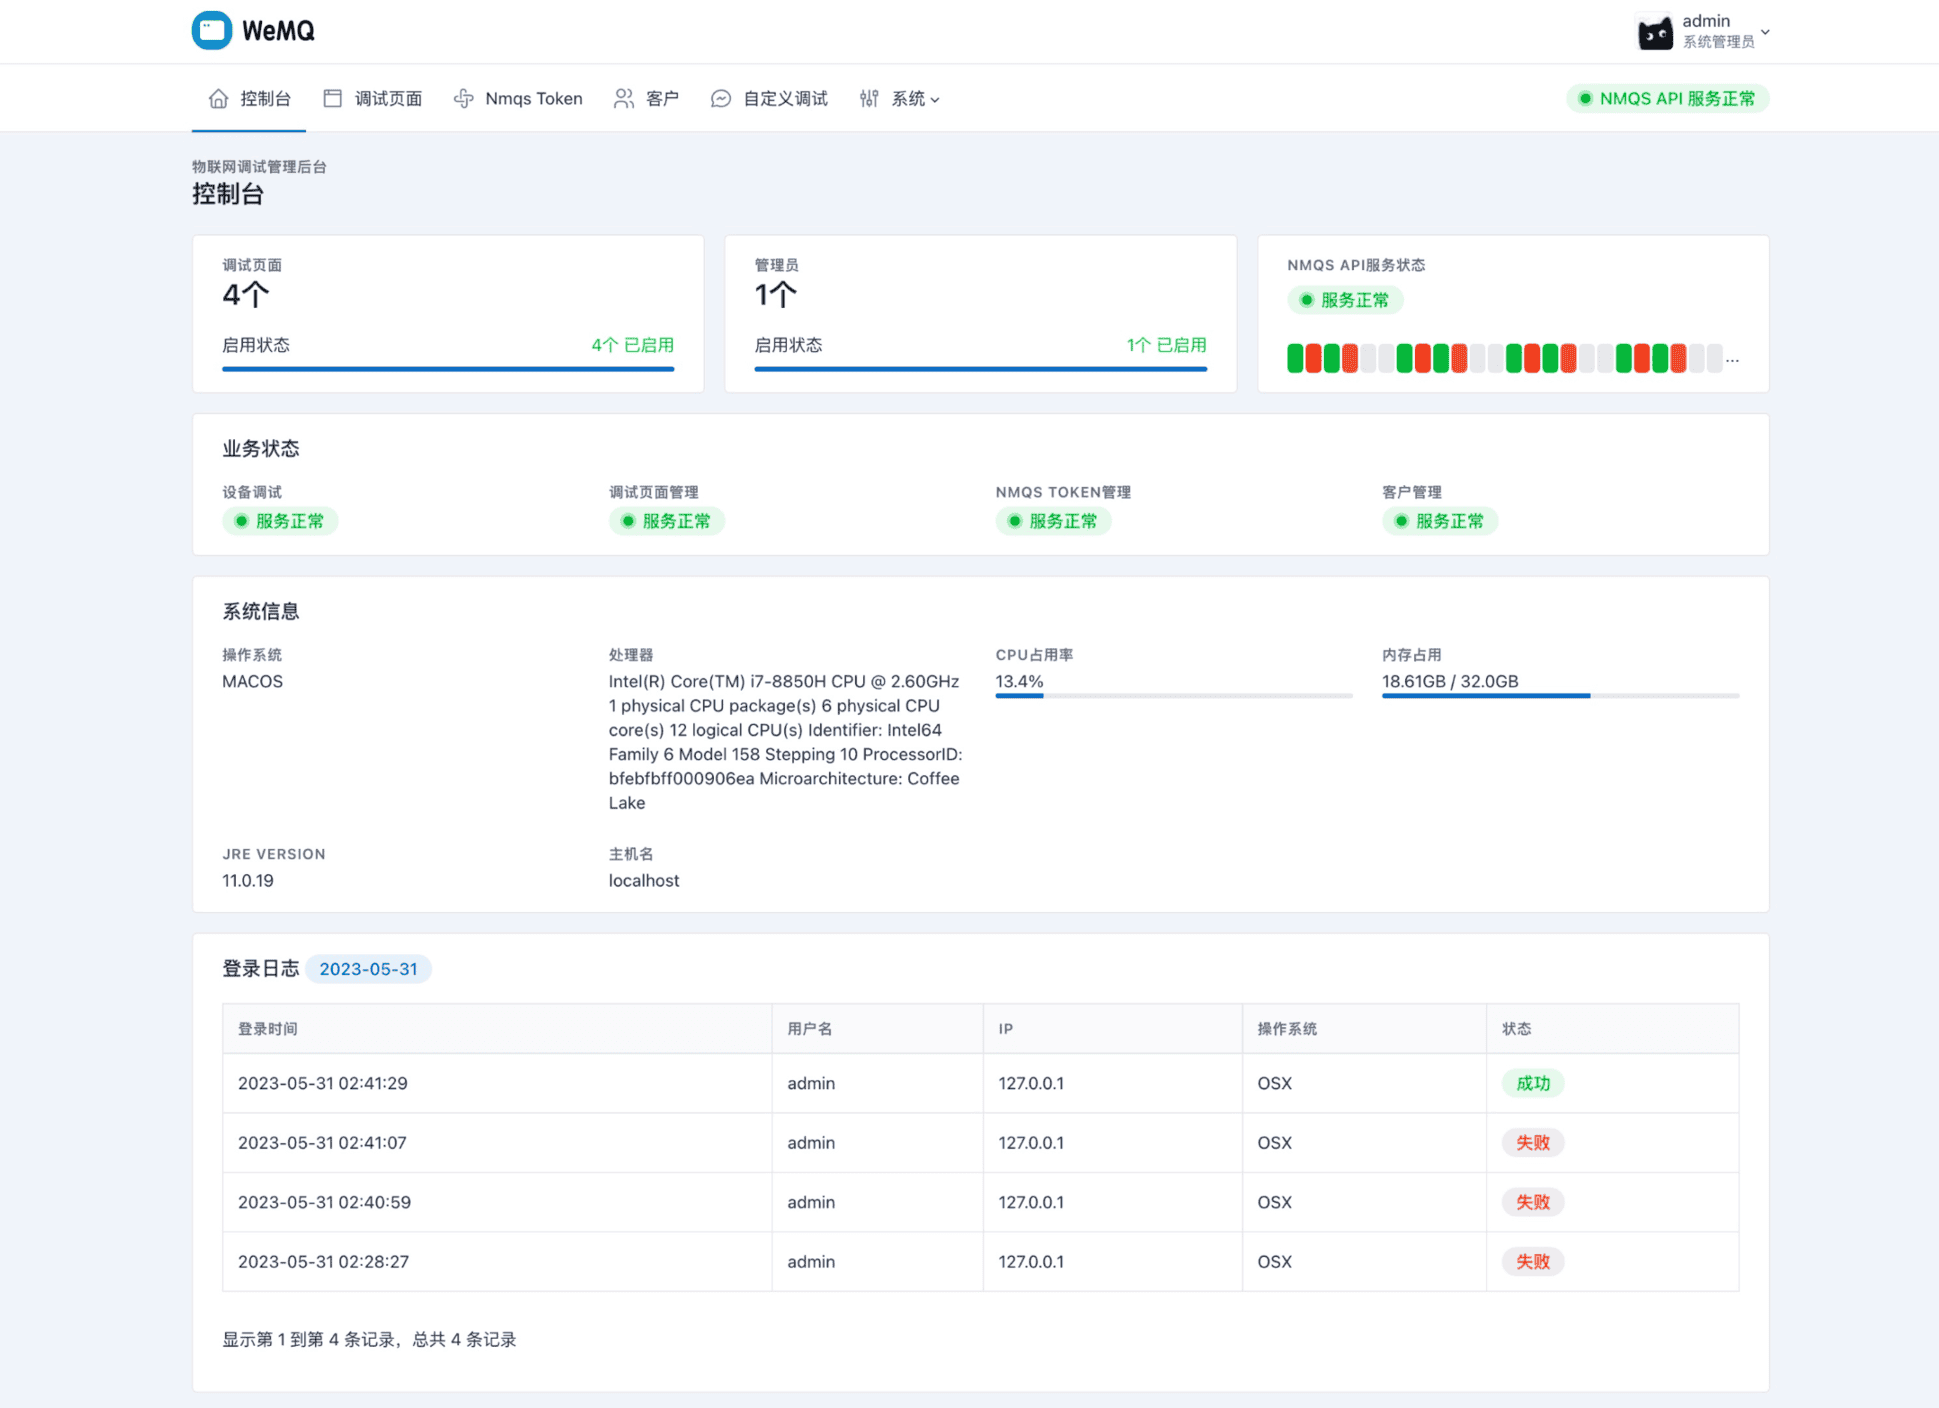This screenshot has width=1939, height=1408.
Task: Click the 登录时间 column header
Action: coord(268,1028)
